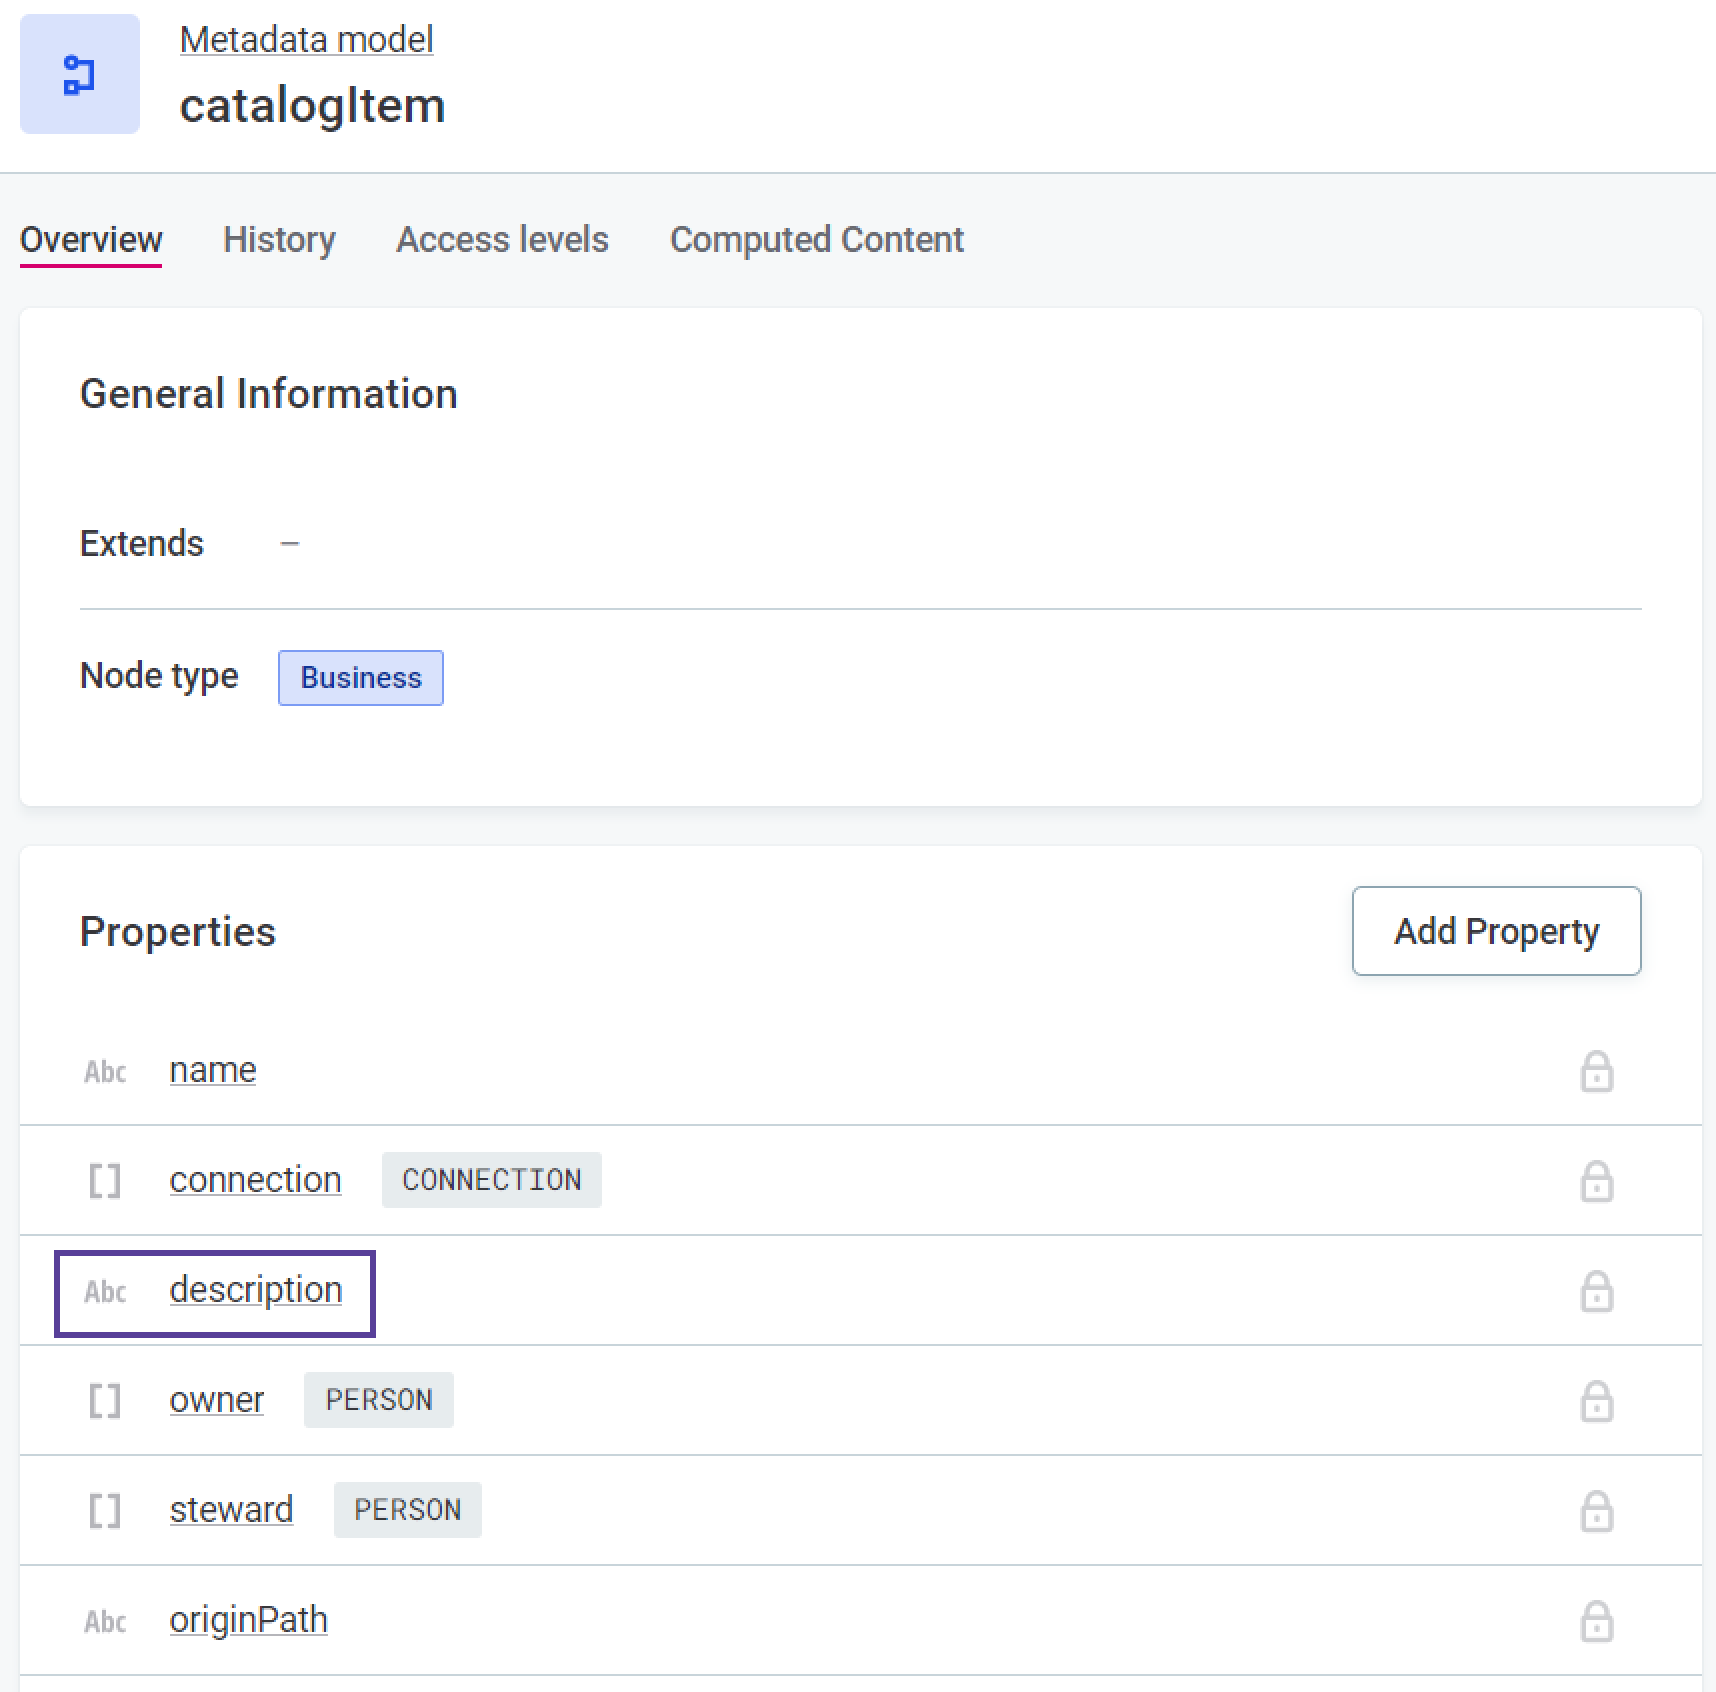Switch to the Computed Content tab
Screen dimensions: 1716x1692
pyautogui.click(x=816, y=240)
